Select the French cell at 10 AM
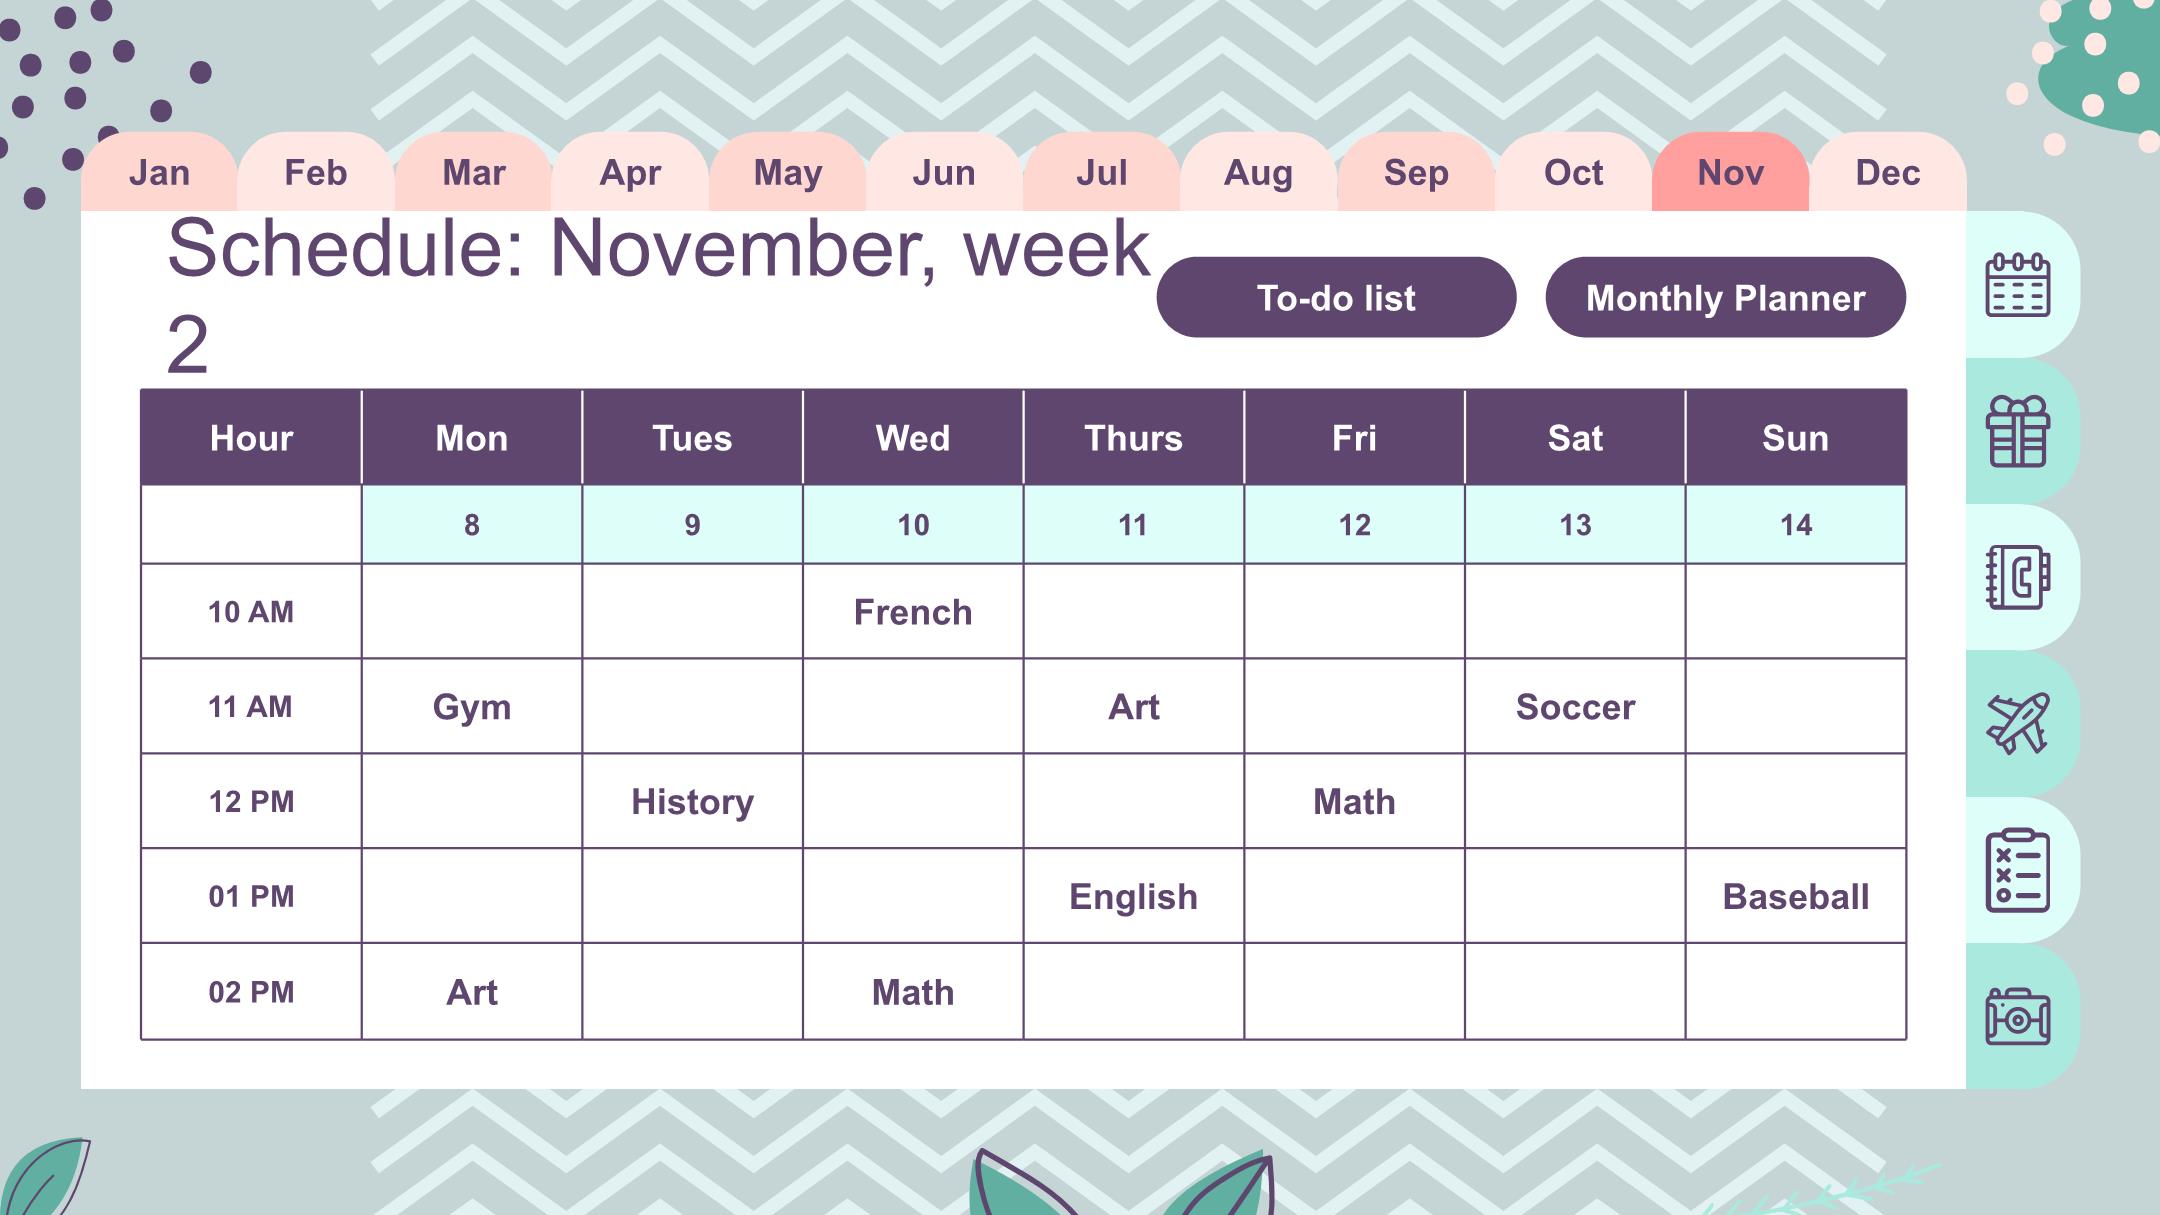This screenshot has height=1215, width=2160. (913, 611)
